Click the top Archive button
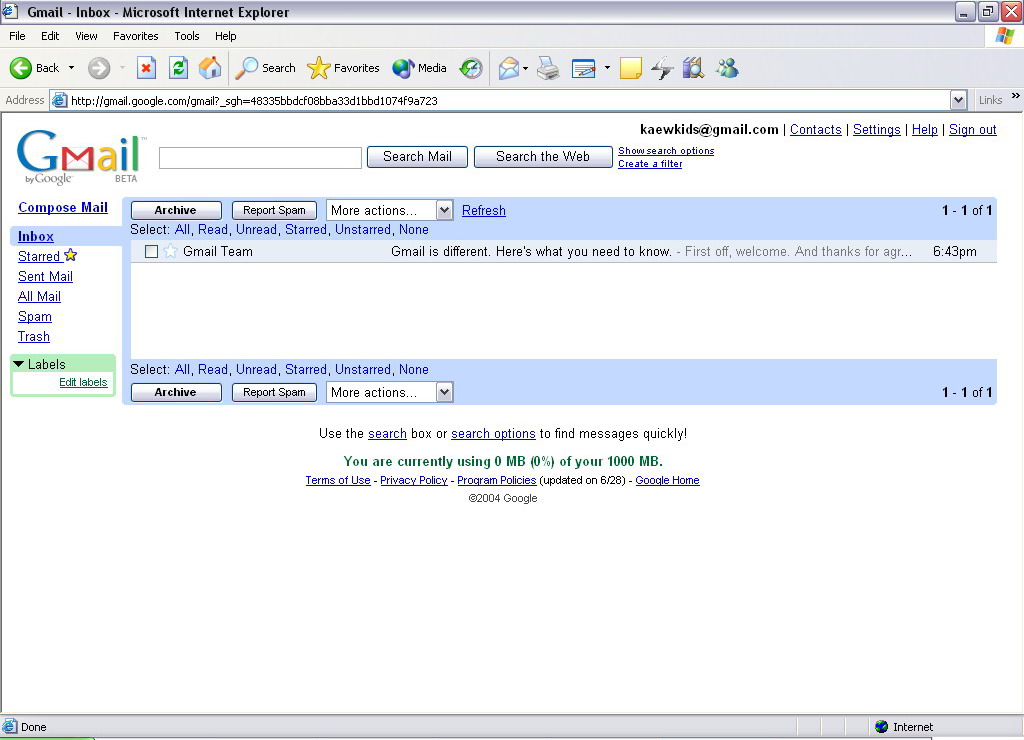 (x=176, y=210)
